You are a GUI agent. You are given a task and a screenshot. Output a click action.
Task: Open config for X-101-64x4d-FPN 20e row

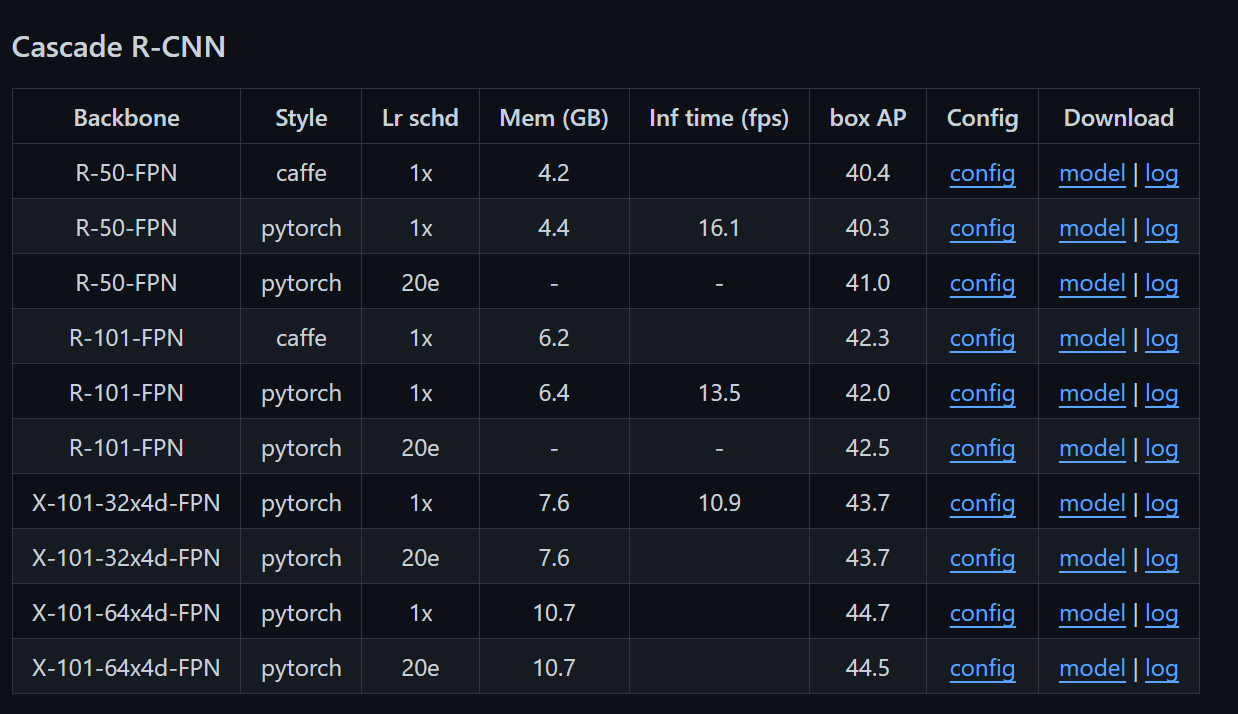pyautogui.click(x=982, y=668)
